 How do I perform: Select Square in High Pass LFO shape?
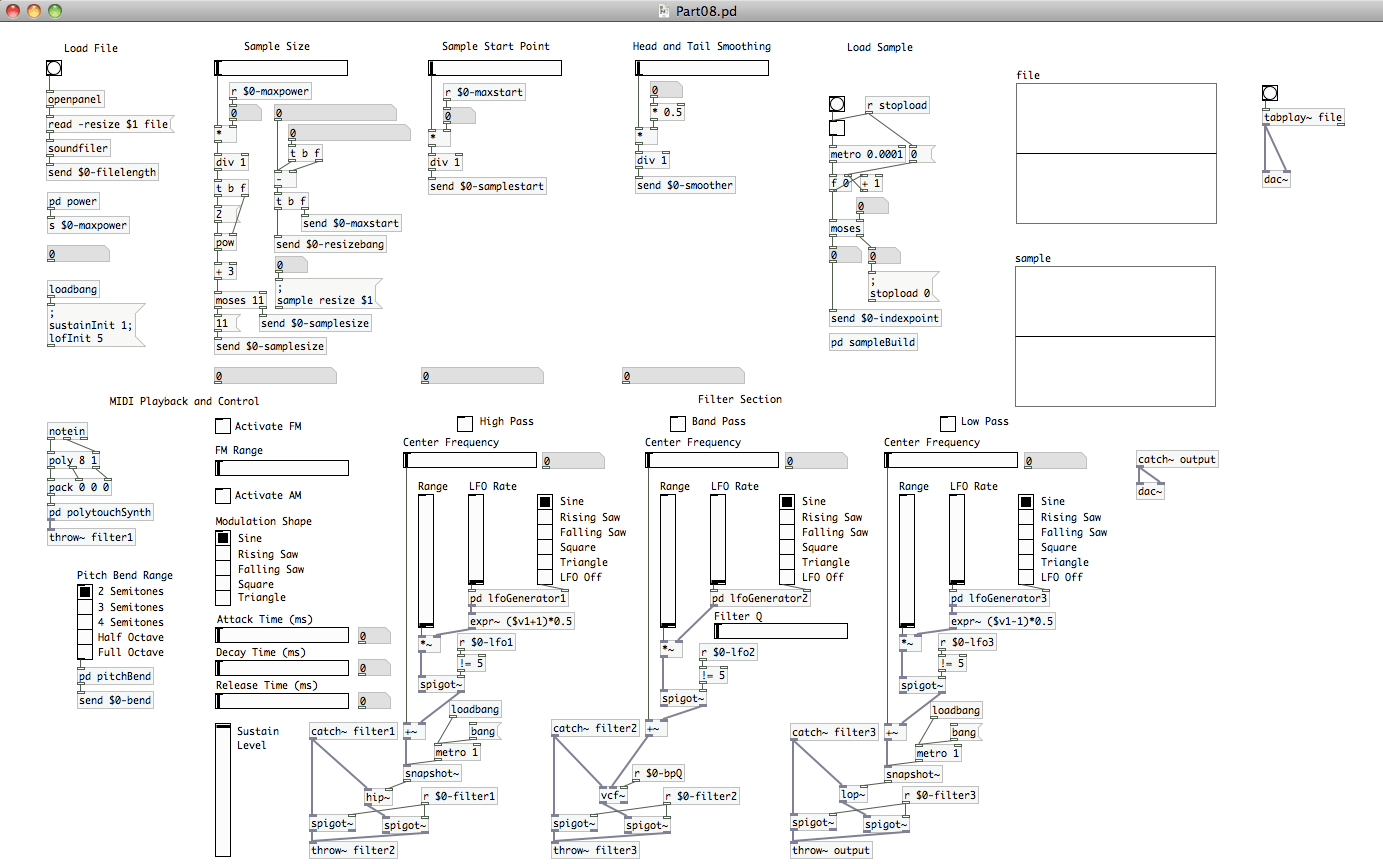click(x=545, y=547)
